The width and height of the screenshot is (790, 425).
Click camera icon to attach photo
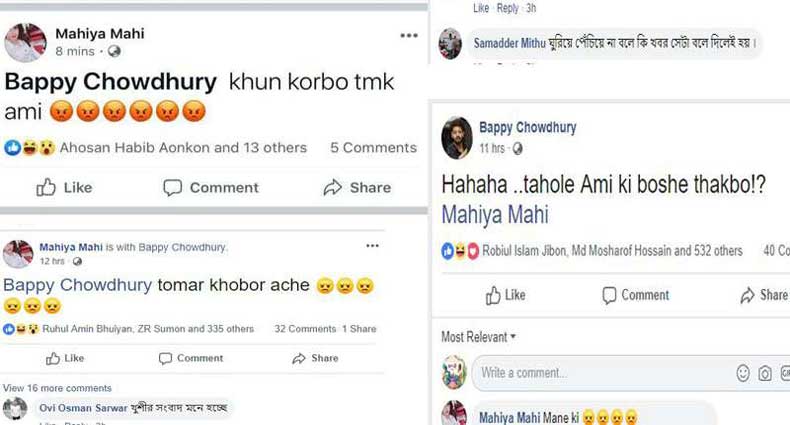click(x=765, y=373)
